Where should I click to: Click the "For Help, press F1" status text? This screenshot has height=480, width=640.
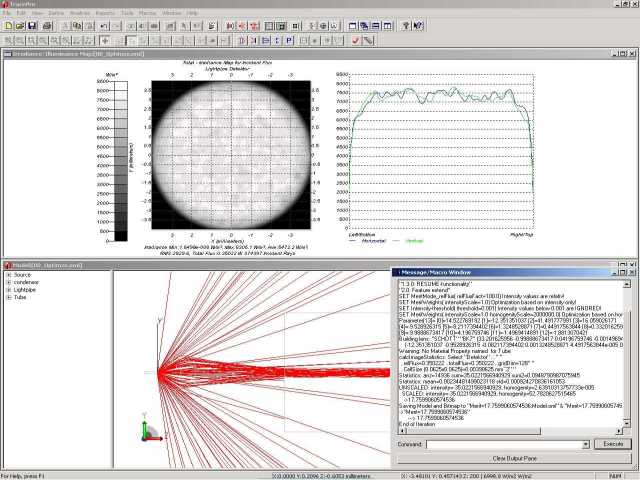(22, 476)
